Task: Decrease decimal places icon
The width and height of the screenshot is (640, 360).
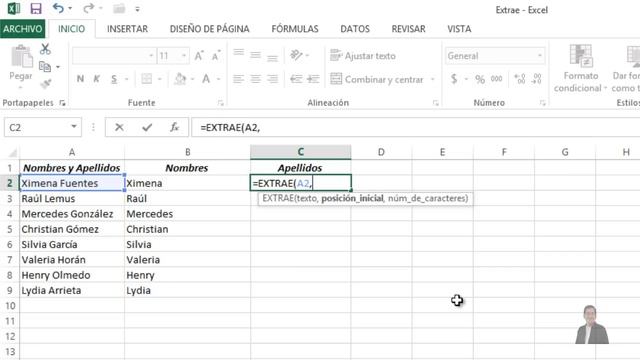Action: (x=537, y=79)
